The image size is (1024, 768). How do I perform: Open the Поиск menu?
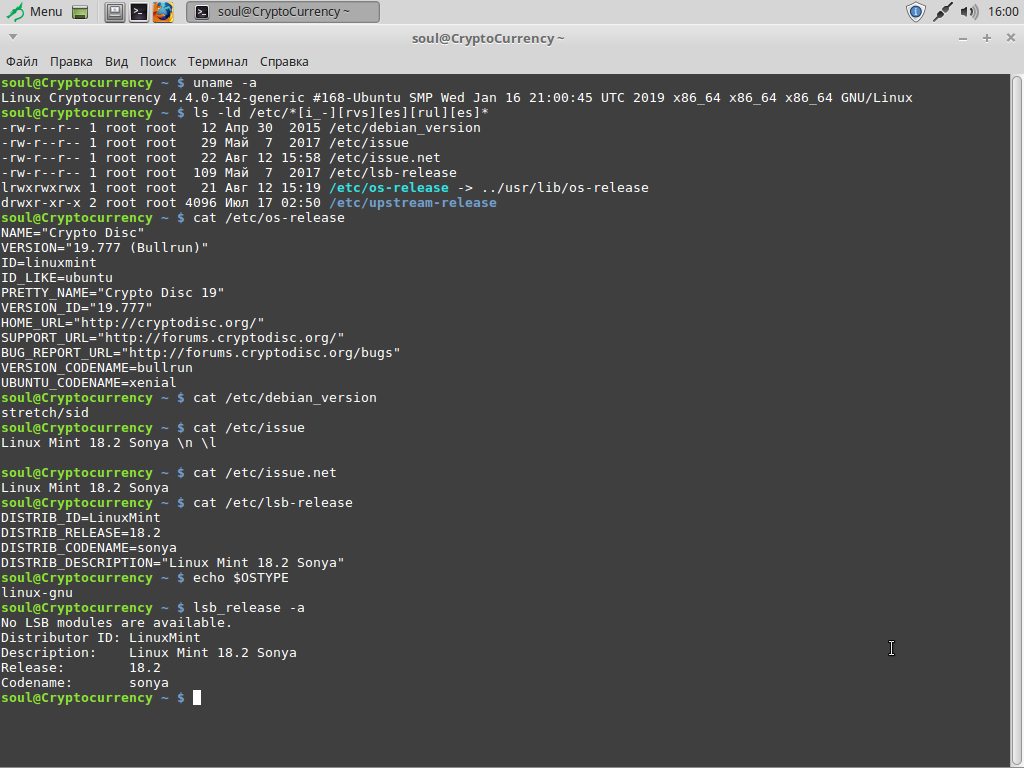pyautogui.click(x=158, y=61)
